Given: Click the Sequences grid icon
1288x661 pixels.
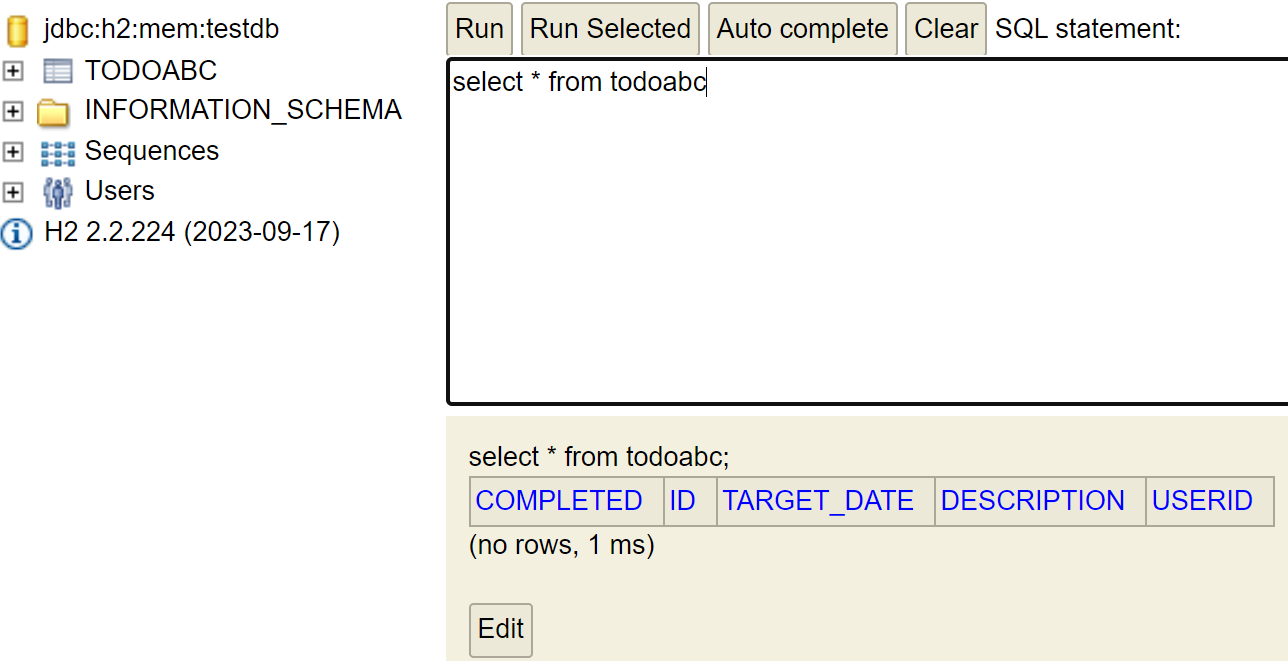Looking at the screenshot, I should (x=58, y=153).
